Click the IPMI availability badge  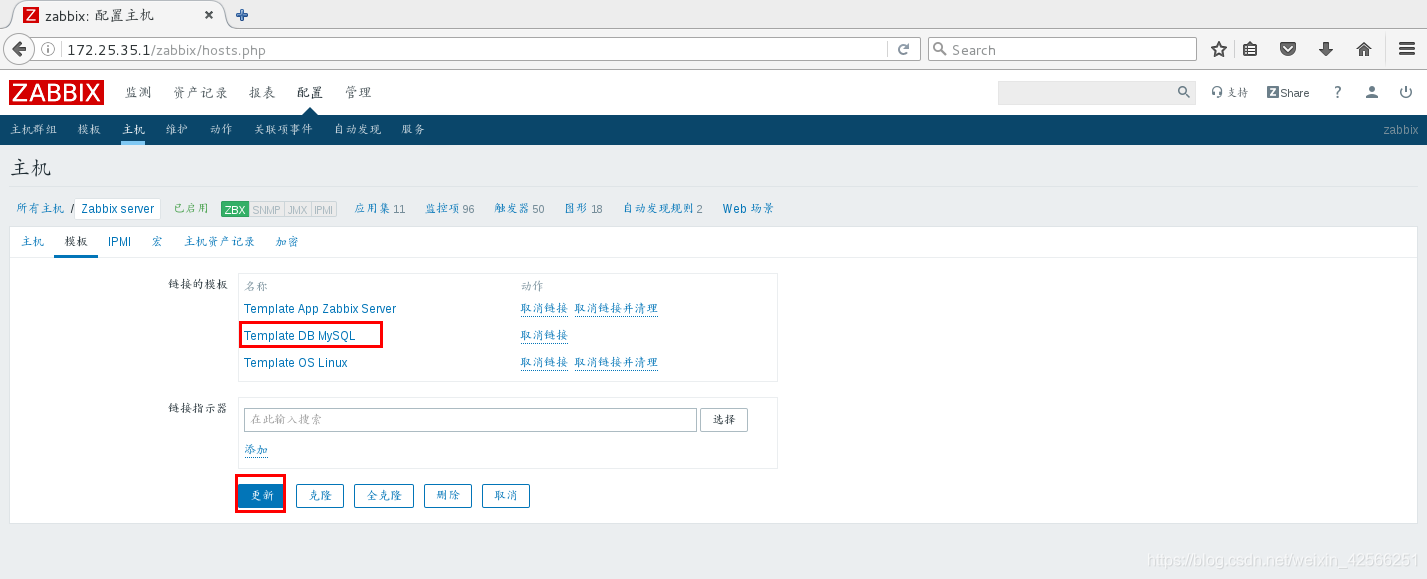pos(323,209)
